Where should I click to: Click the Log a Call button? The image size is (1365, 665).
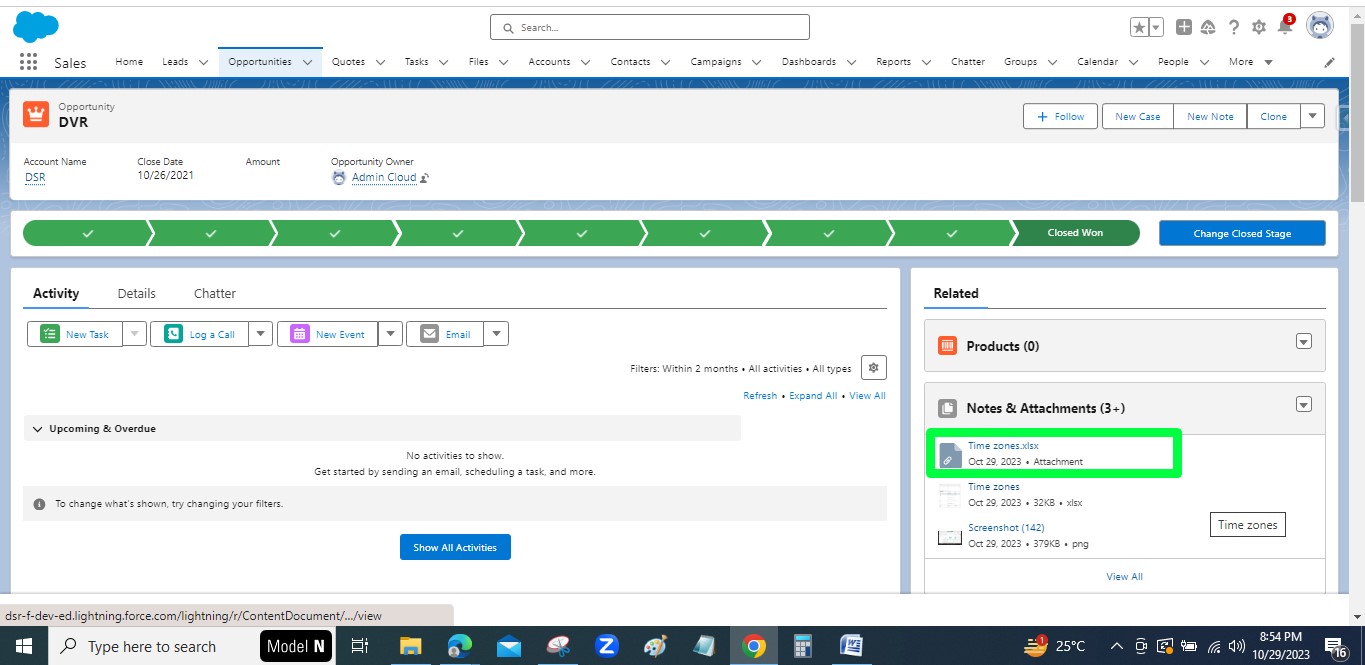tap(199, 334)
